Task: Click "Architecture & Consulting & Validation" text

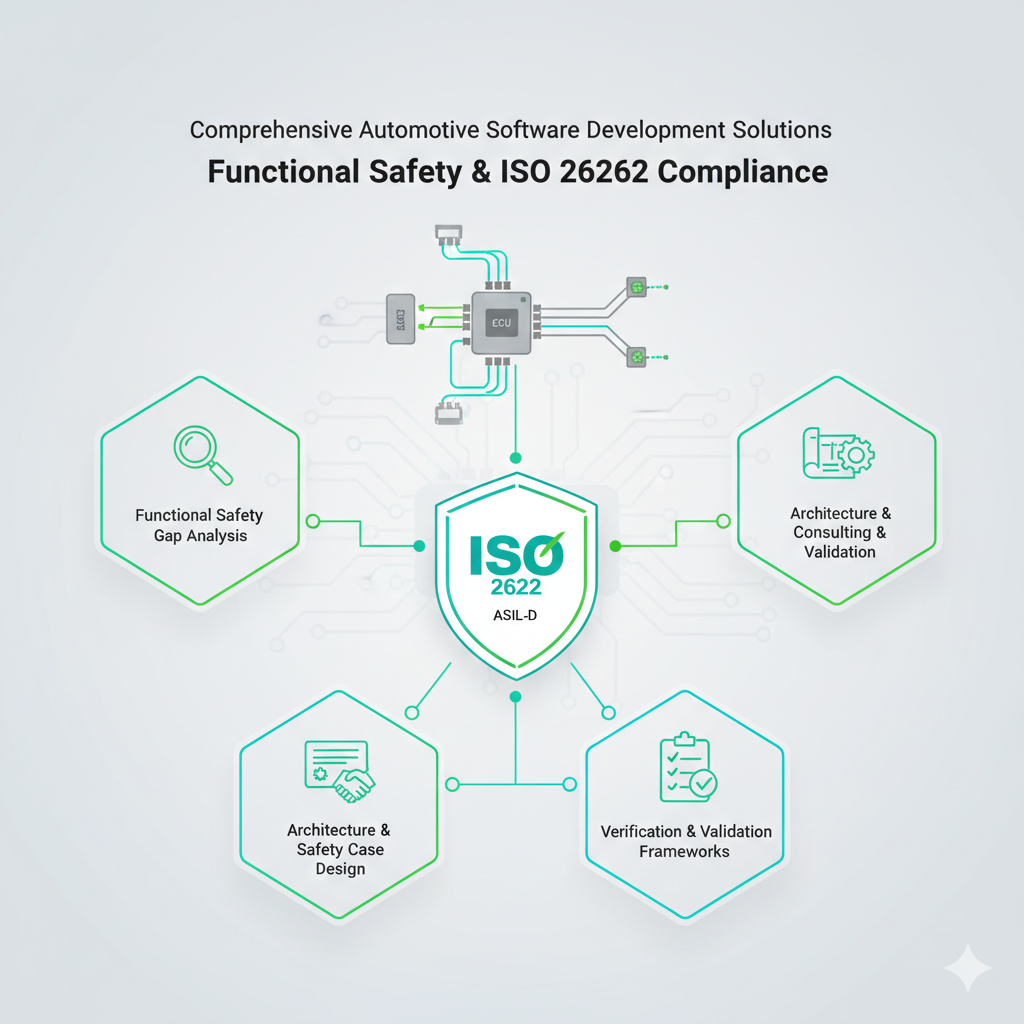Action: (x=840, y=532)
